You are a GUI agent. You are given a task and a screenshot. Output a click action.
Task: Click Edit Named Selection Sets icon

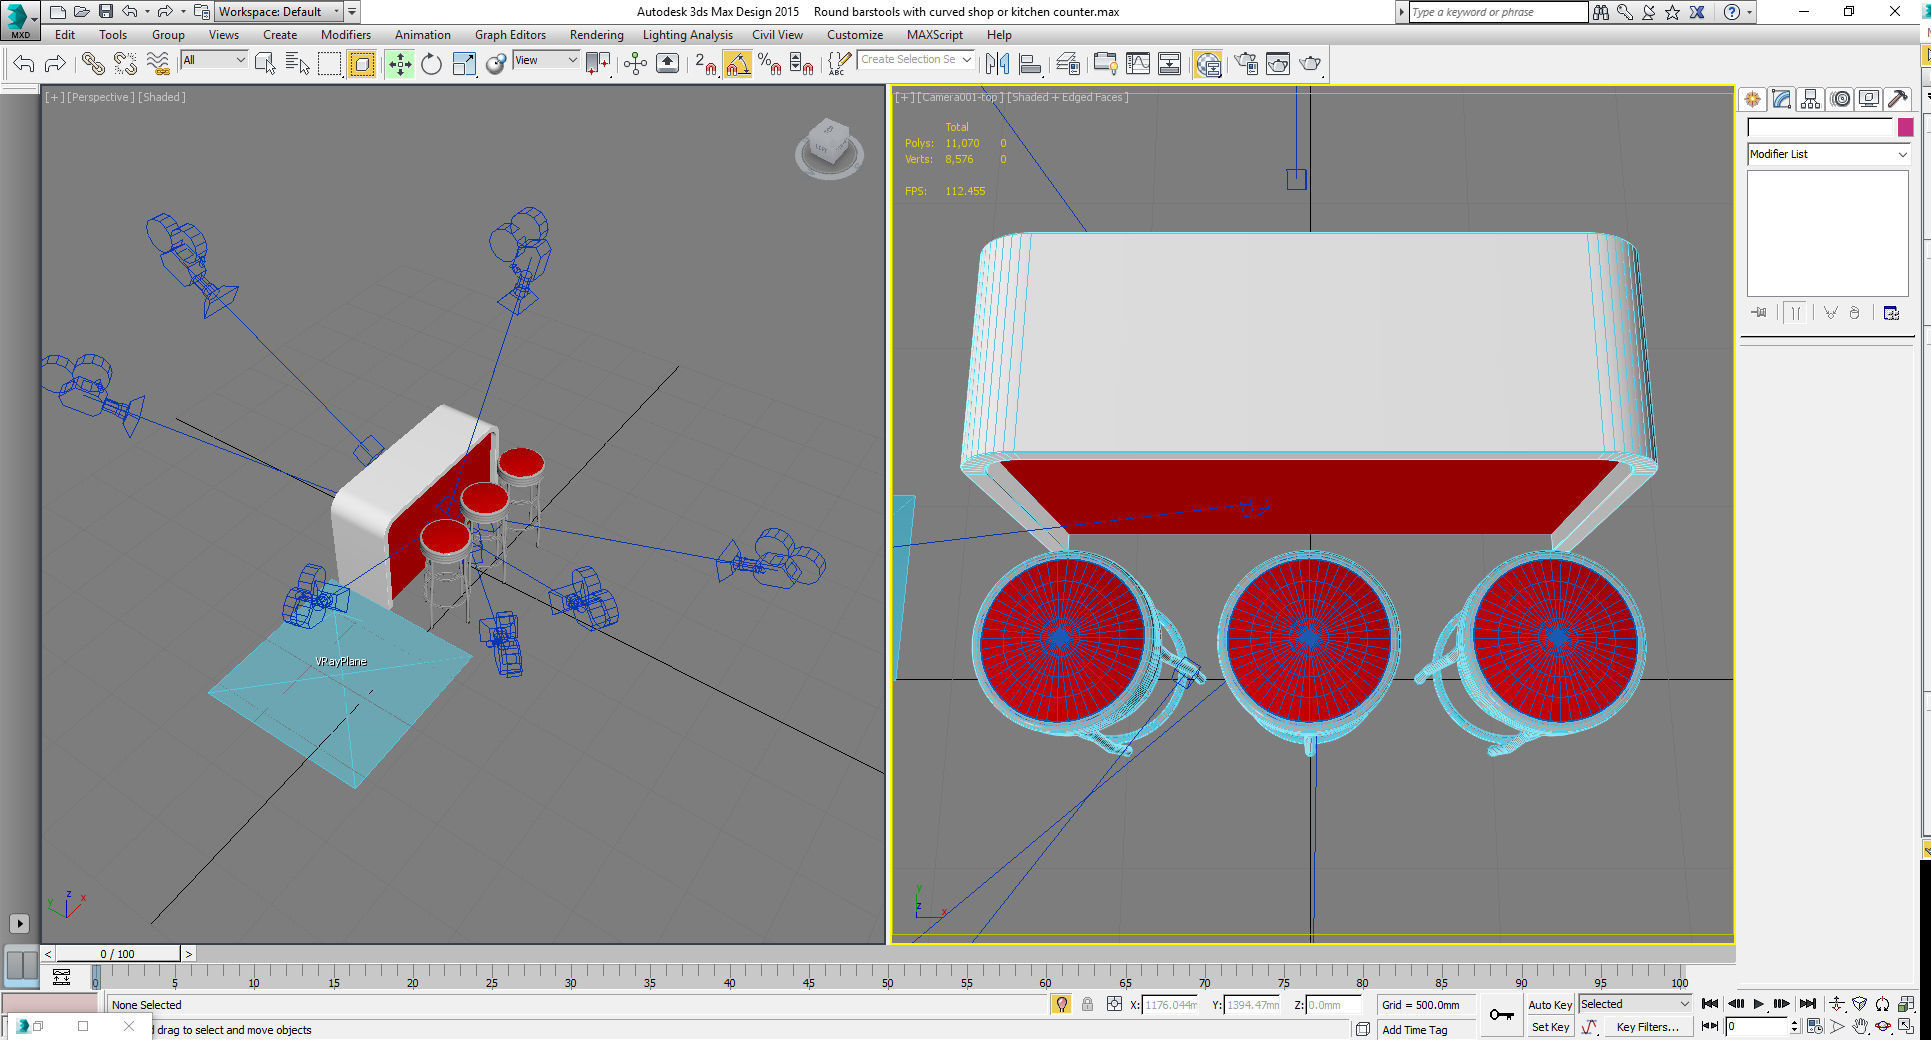tap(839, 64)
